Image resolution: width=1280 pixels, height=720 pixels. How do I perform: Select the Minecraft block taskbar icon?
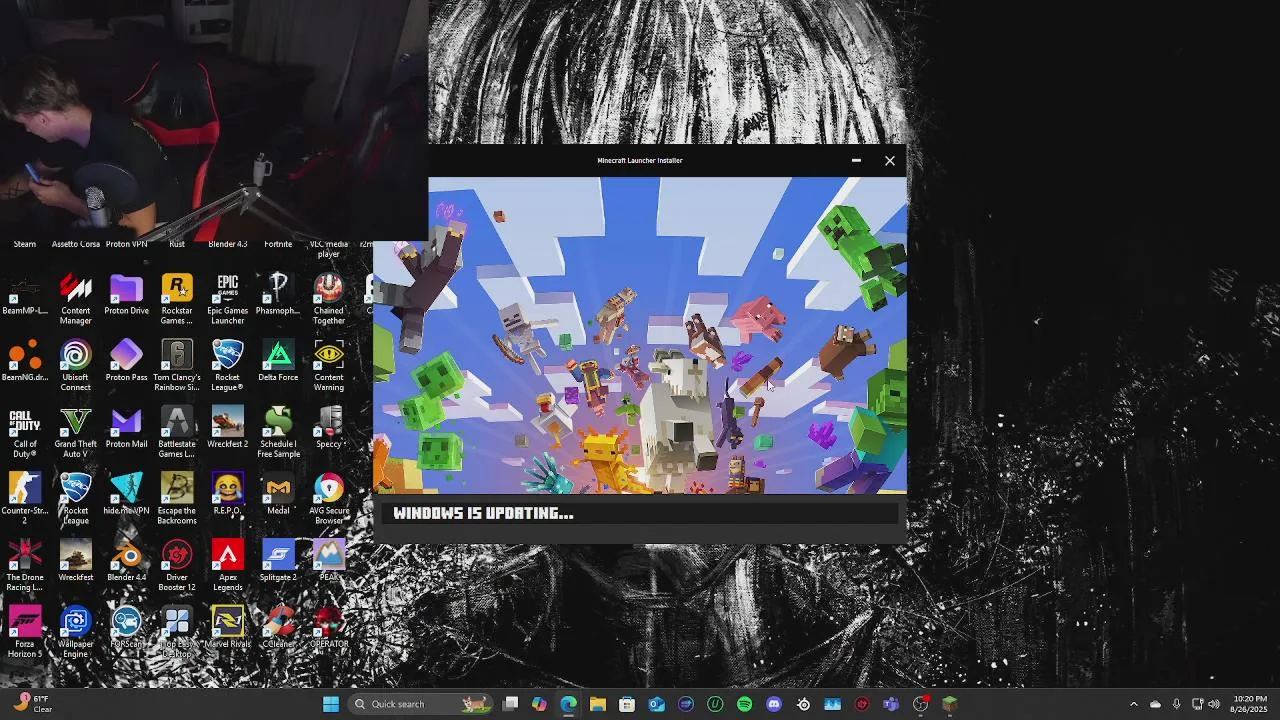pyautogui.click(x=950, y=704)
